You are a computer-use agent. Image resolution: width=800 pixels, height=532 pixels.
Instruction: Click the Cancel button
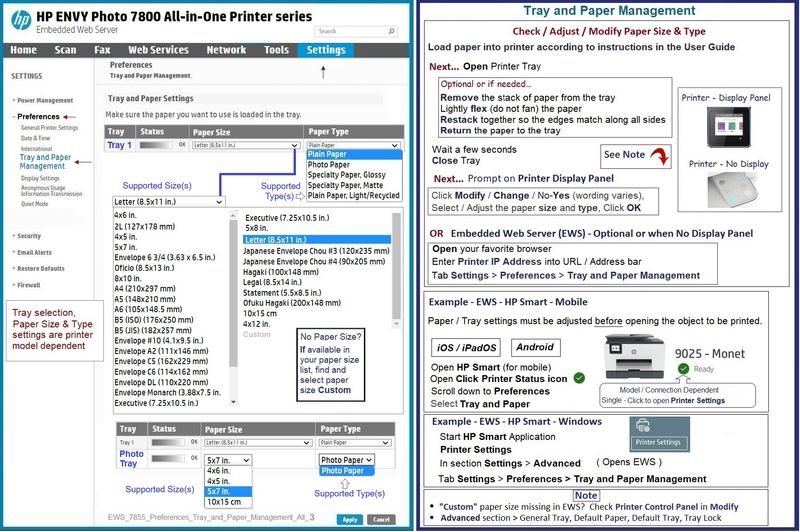click(x=381, y=520)
